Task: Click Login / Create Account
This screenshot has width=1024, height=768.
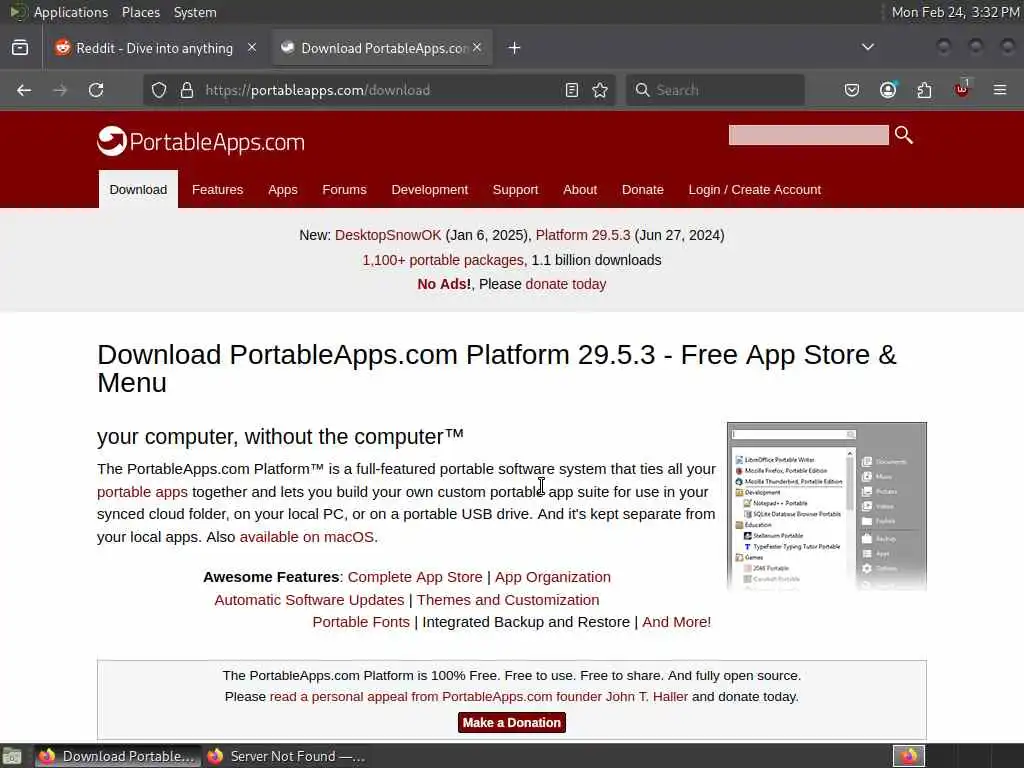Action: [x=755, y=189]
